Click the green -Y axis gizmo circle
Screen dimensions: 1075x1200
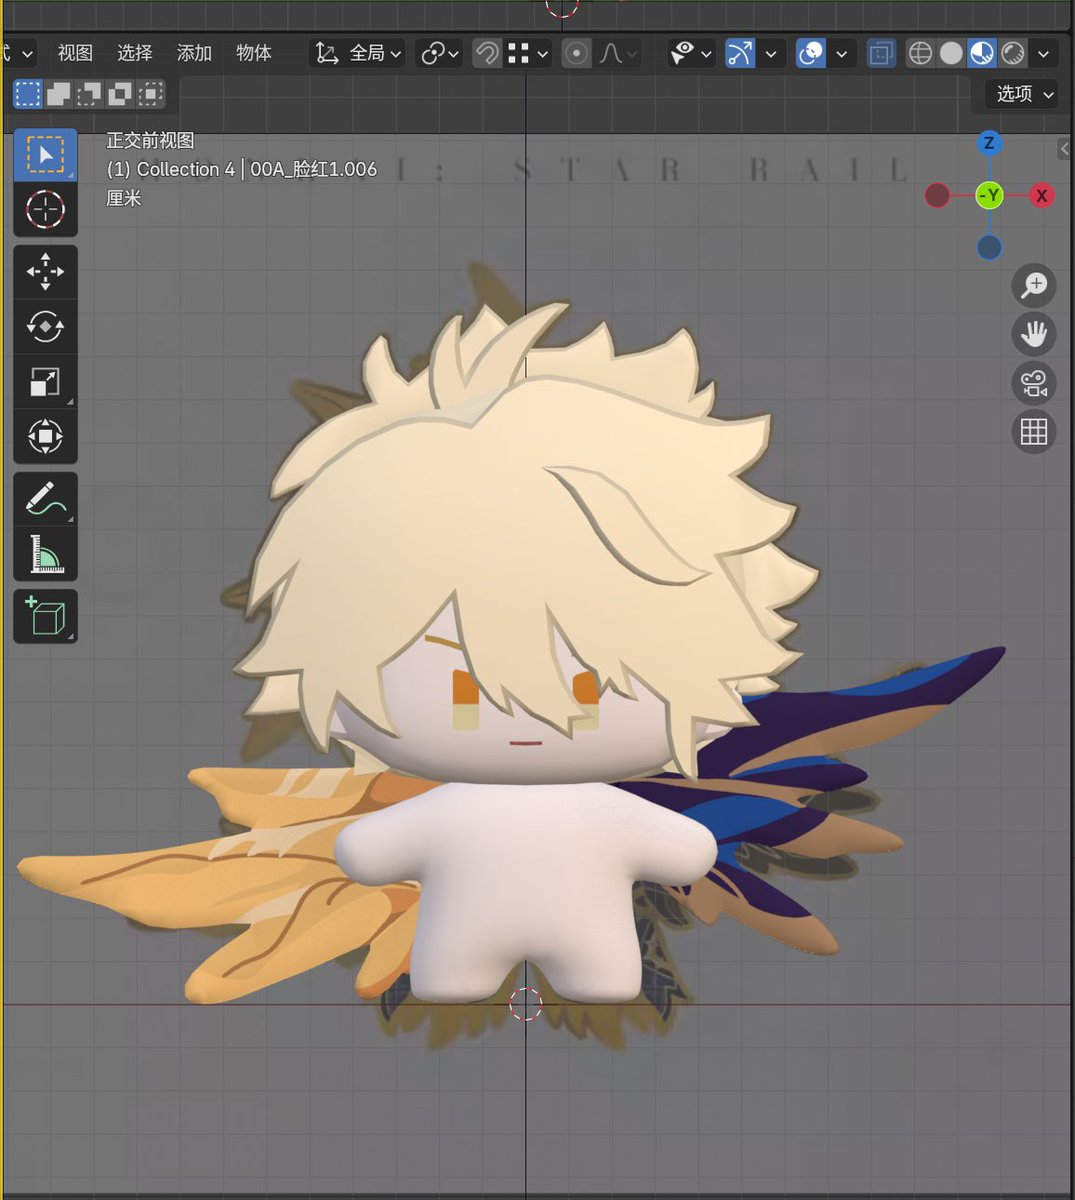click(989, 195)
